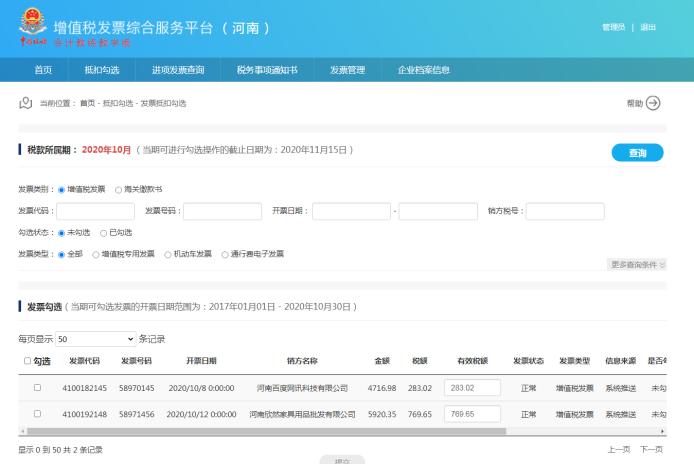The image size is (694, 464).
Task: Edit the 有效税额 field showing 283.02
Action: pos(472,388)
